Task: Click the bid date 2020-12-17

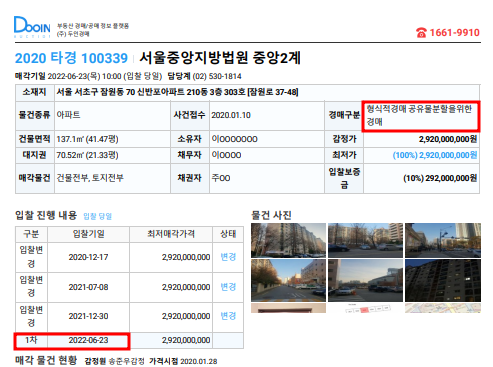Action: 88,257
